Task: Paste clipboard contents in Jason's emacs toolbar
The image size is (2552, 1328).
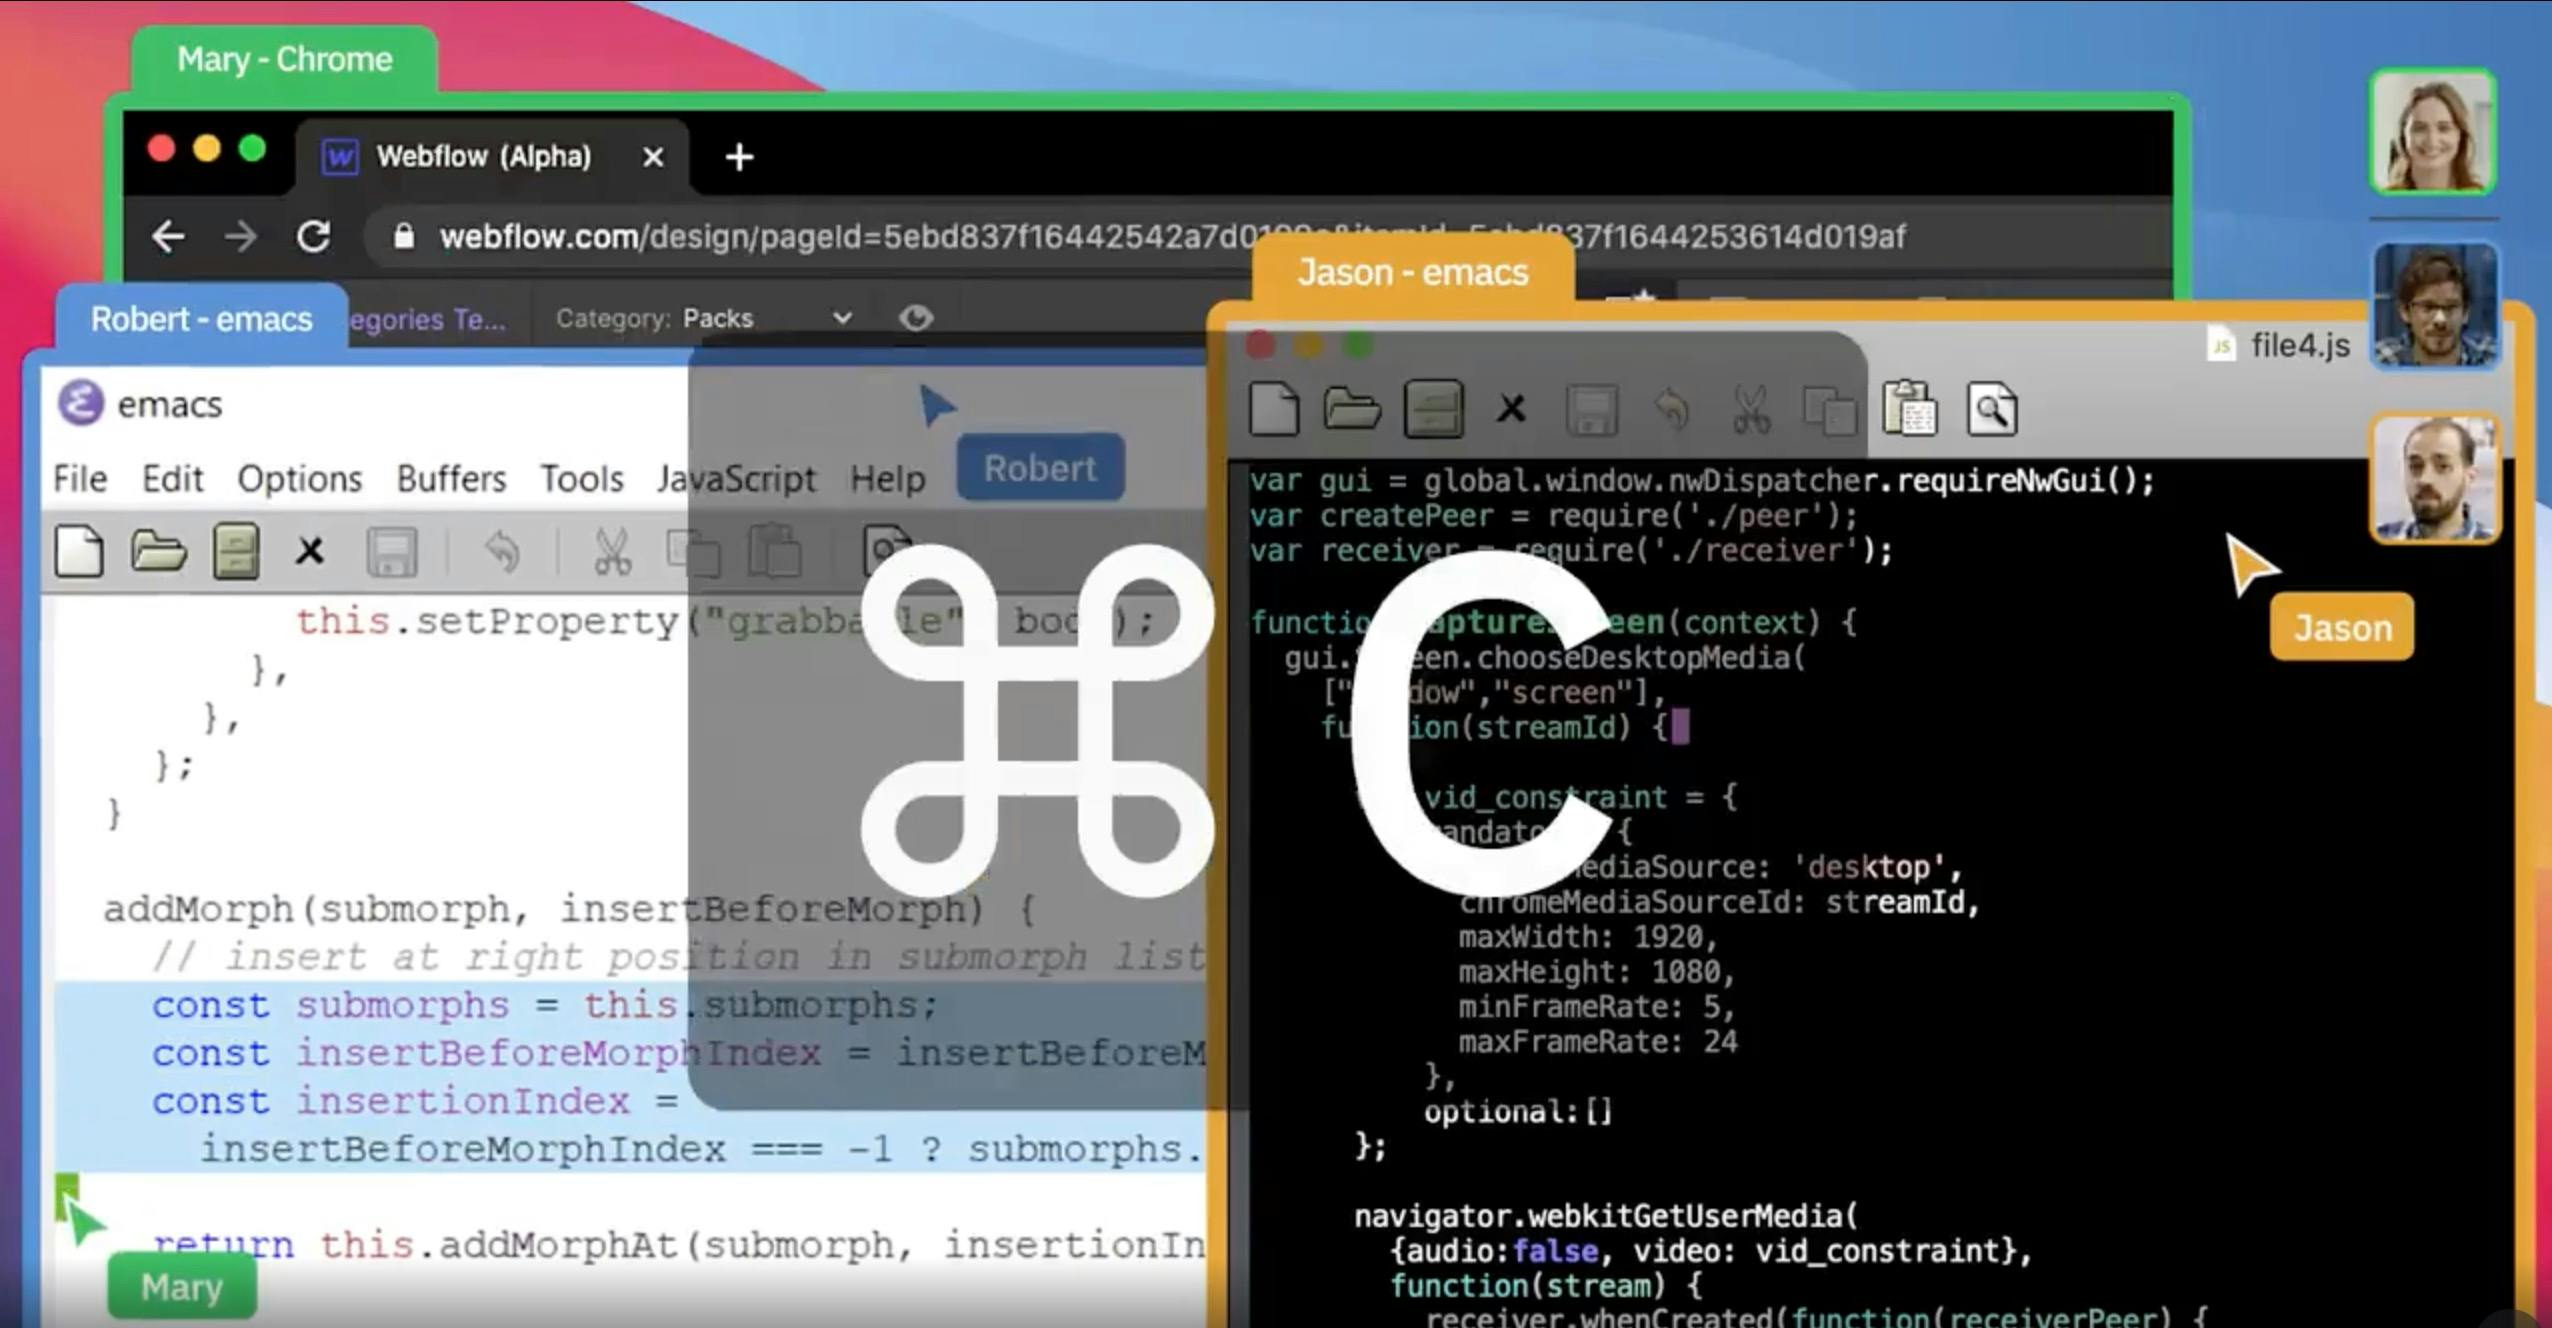Action: point(1911,408)
